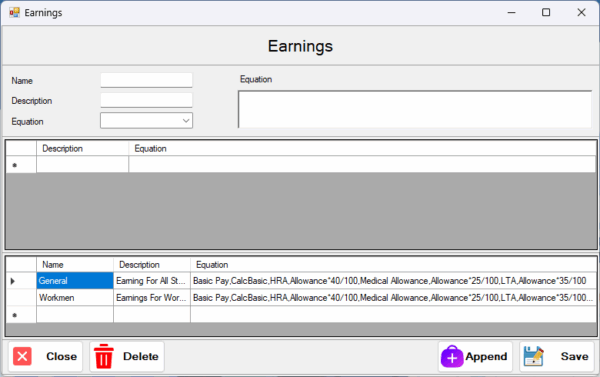Click the empty Equation cell in top grid new row
This screenshot has height=377, width=600.
pos(362,165)
